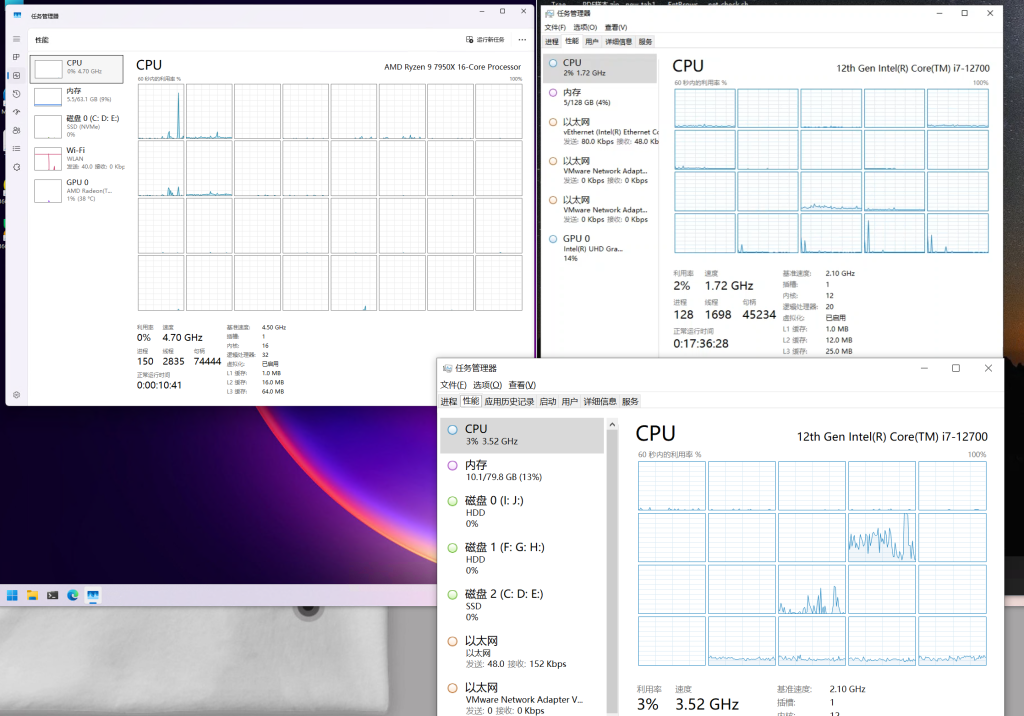Open the 启动 tab

[x=548, y=402]
